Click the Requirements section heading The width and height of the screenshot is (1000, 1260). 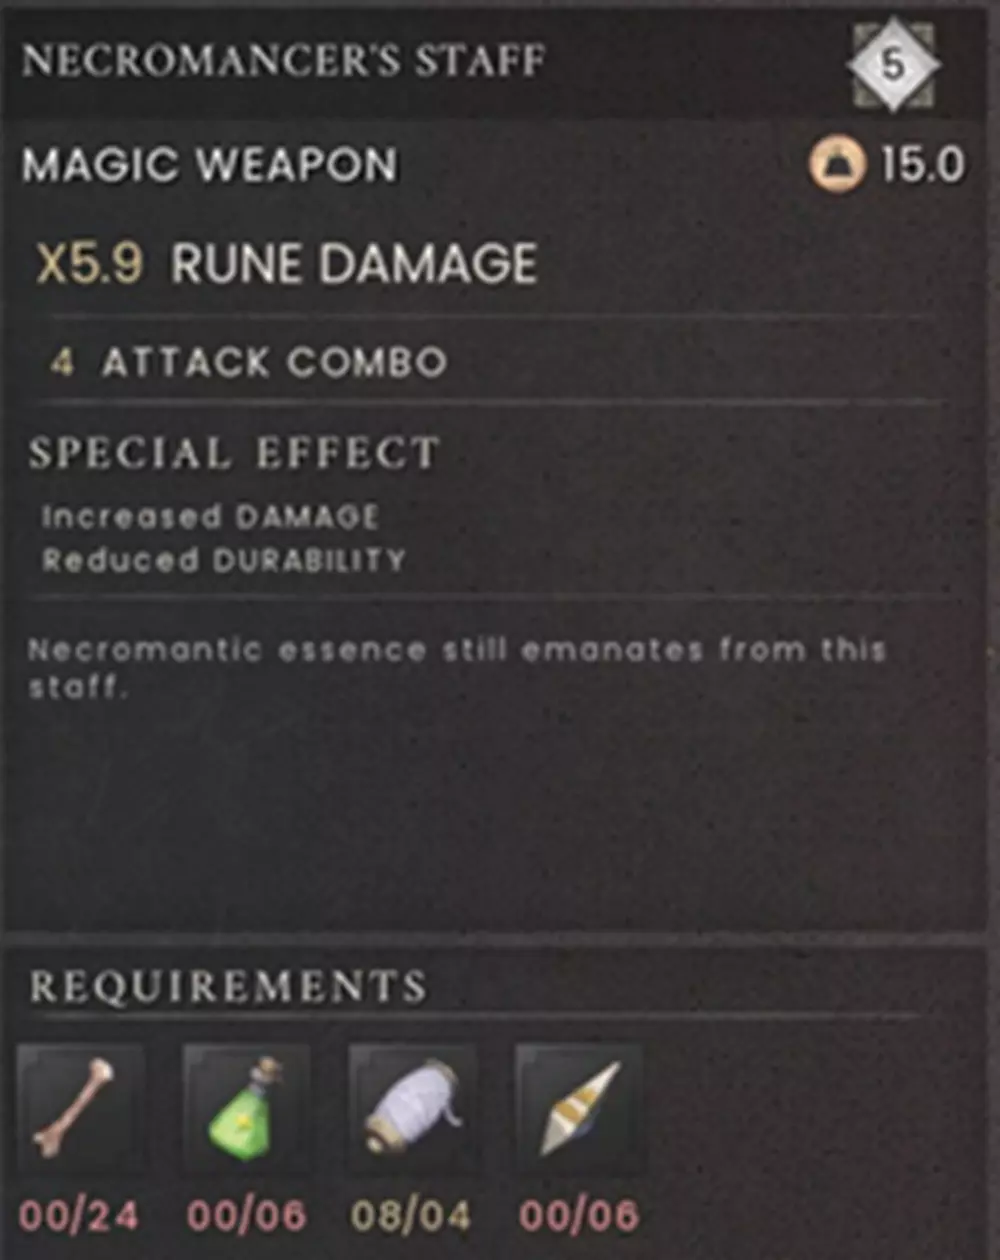pyautogui.click(x=228, y=986)
